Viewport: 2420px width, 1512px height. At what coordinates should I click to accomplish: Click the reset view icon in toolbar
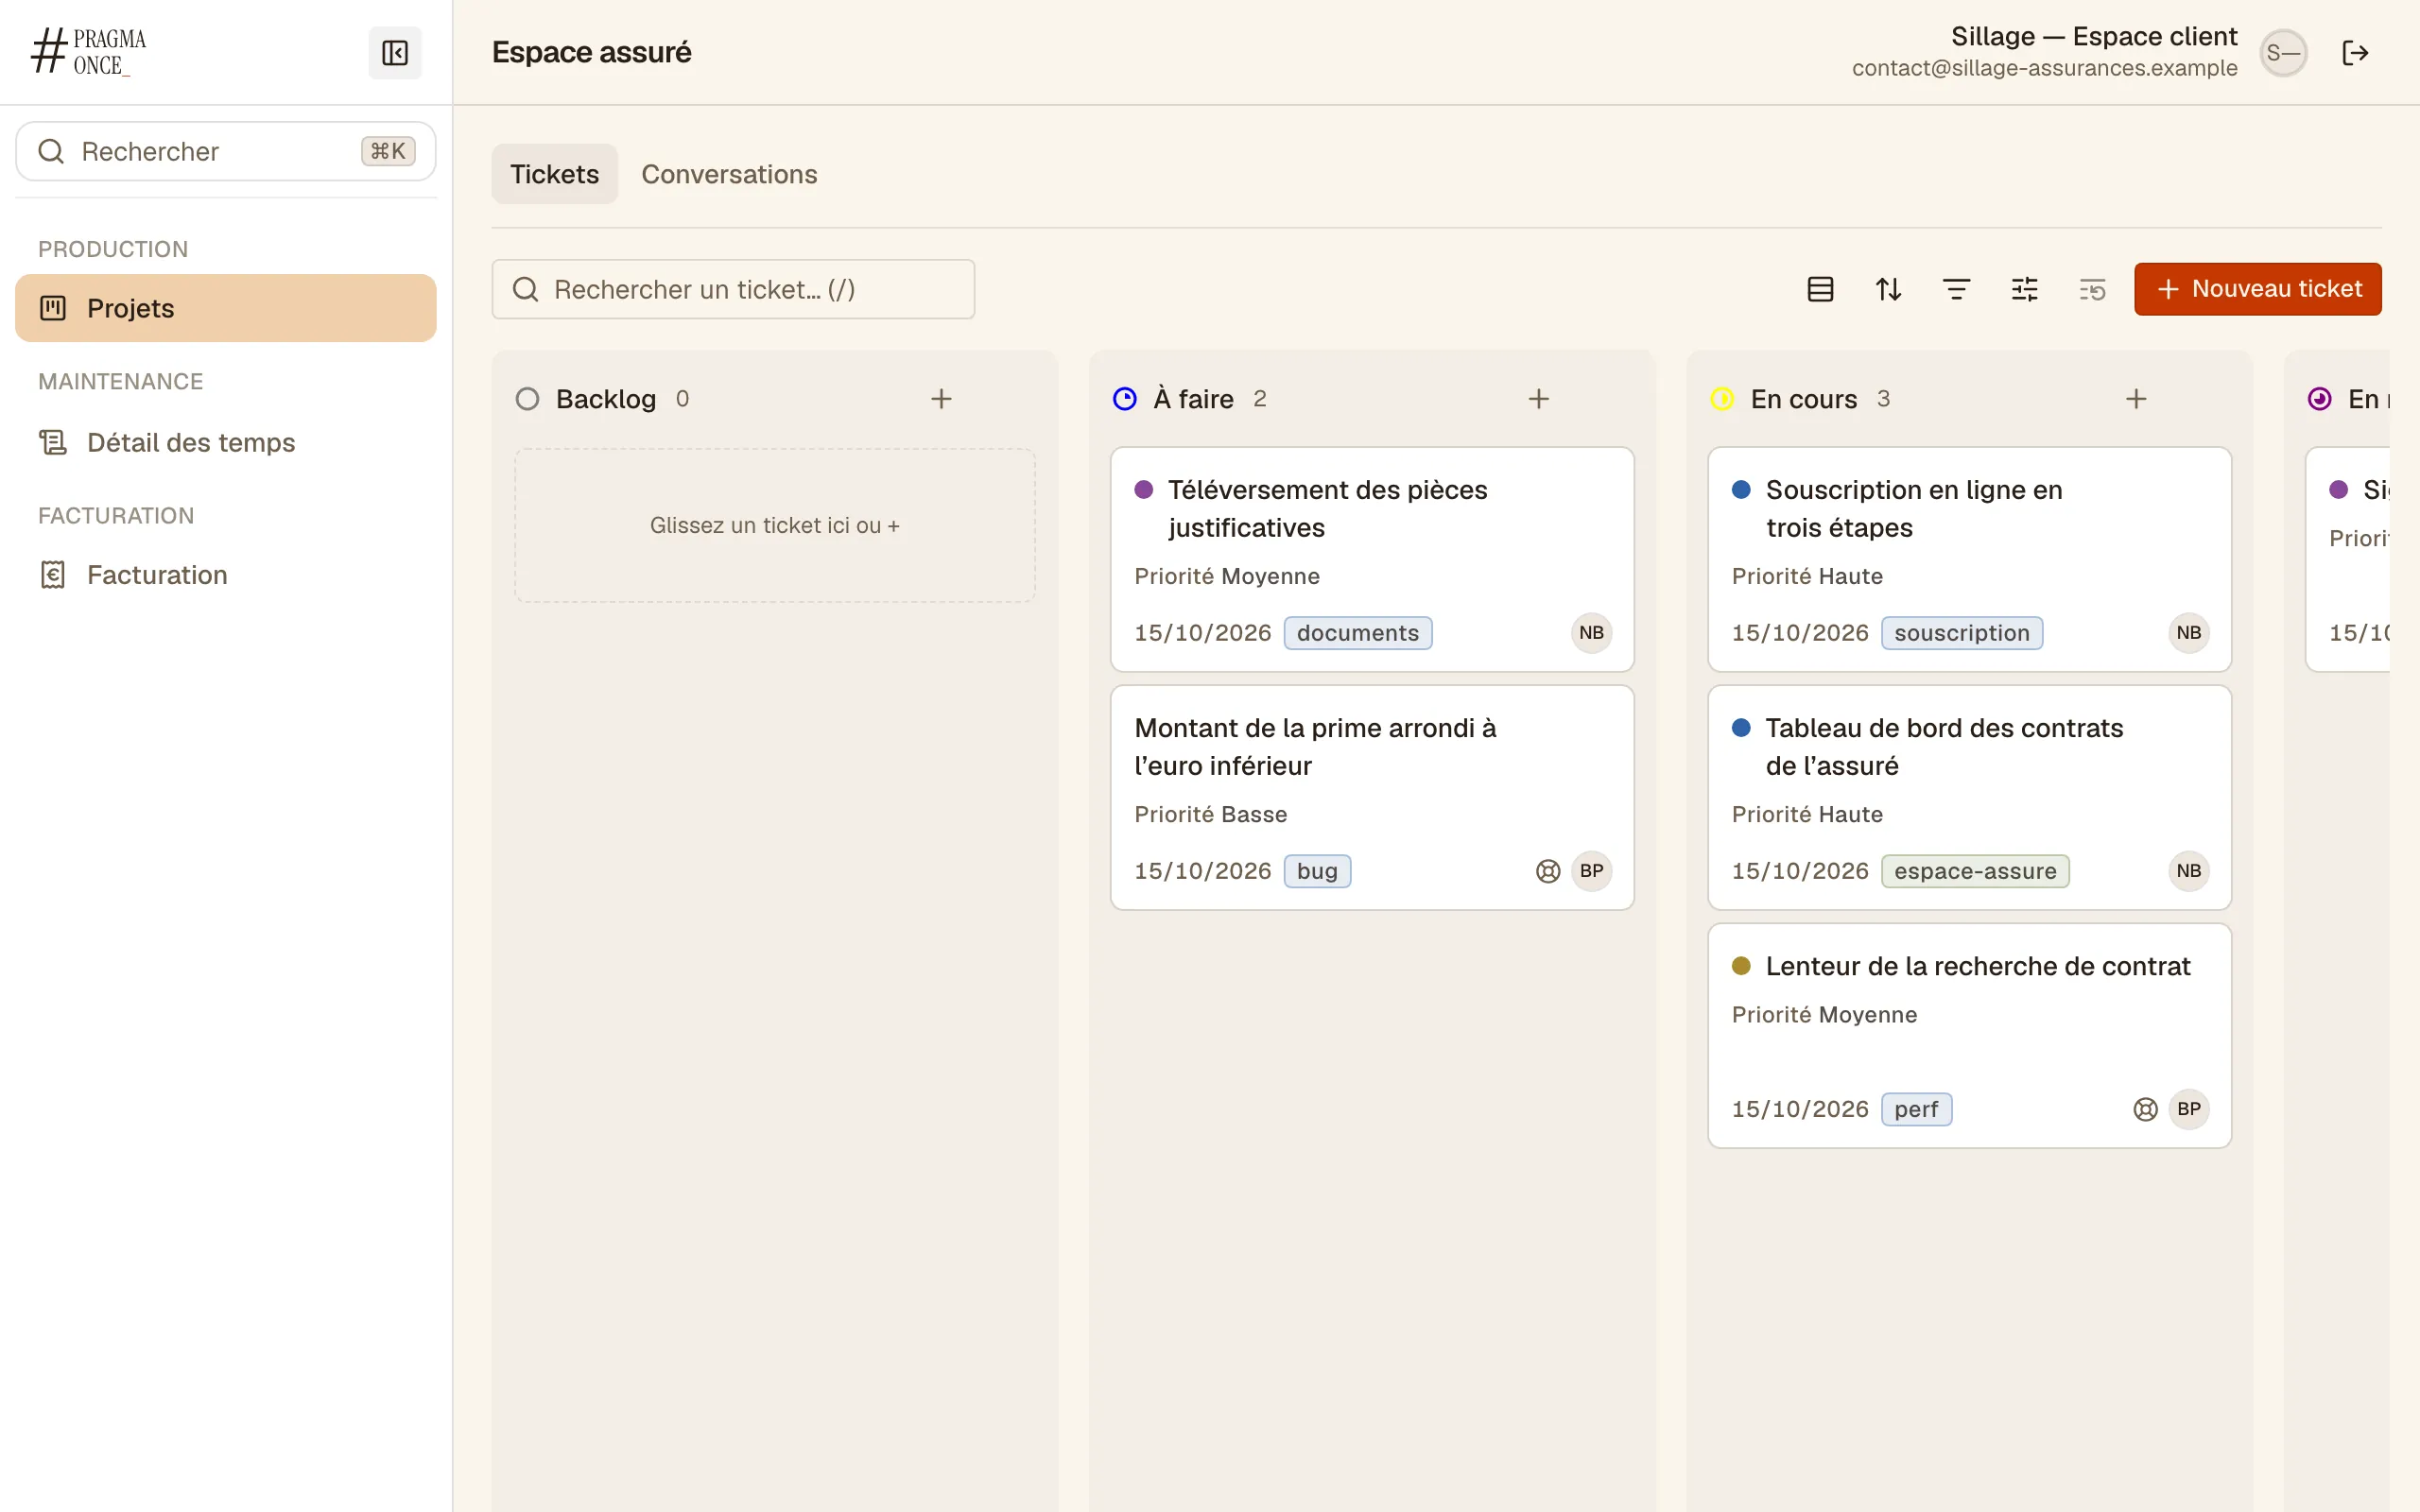click(2092, 289)
